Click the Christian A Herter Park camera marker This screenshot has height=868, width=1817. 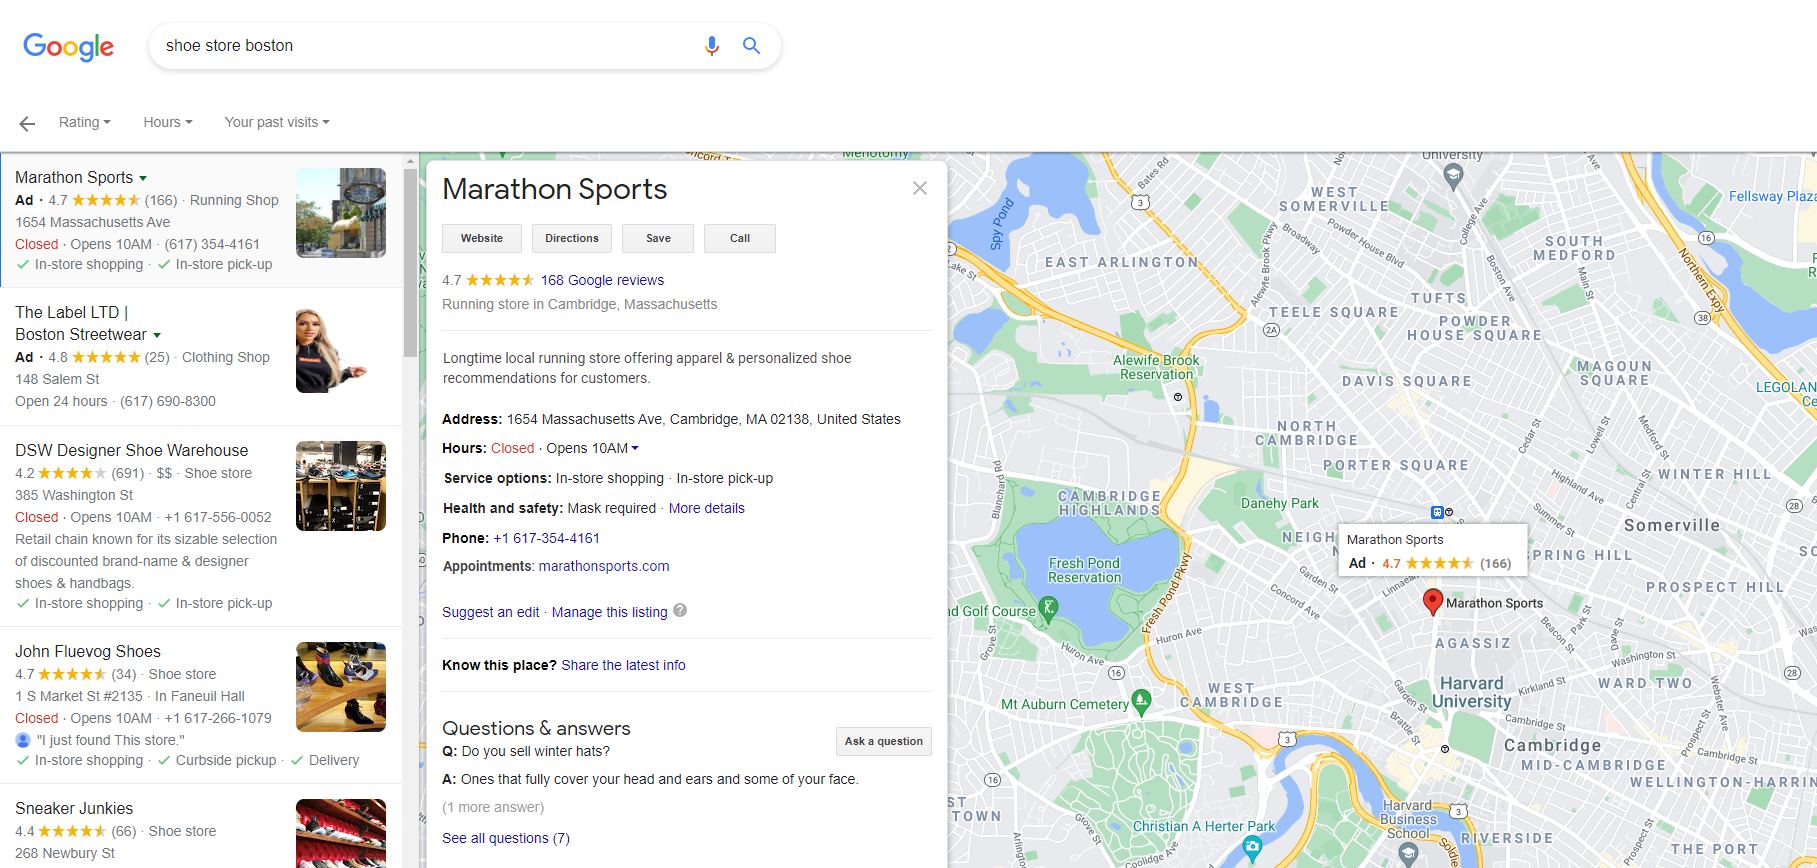[1252, 848]
